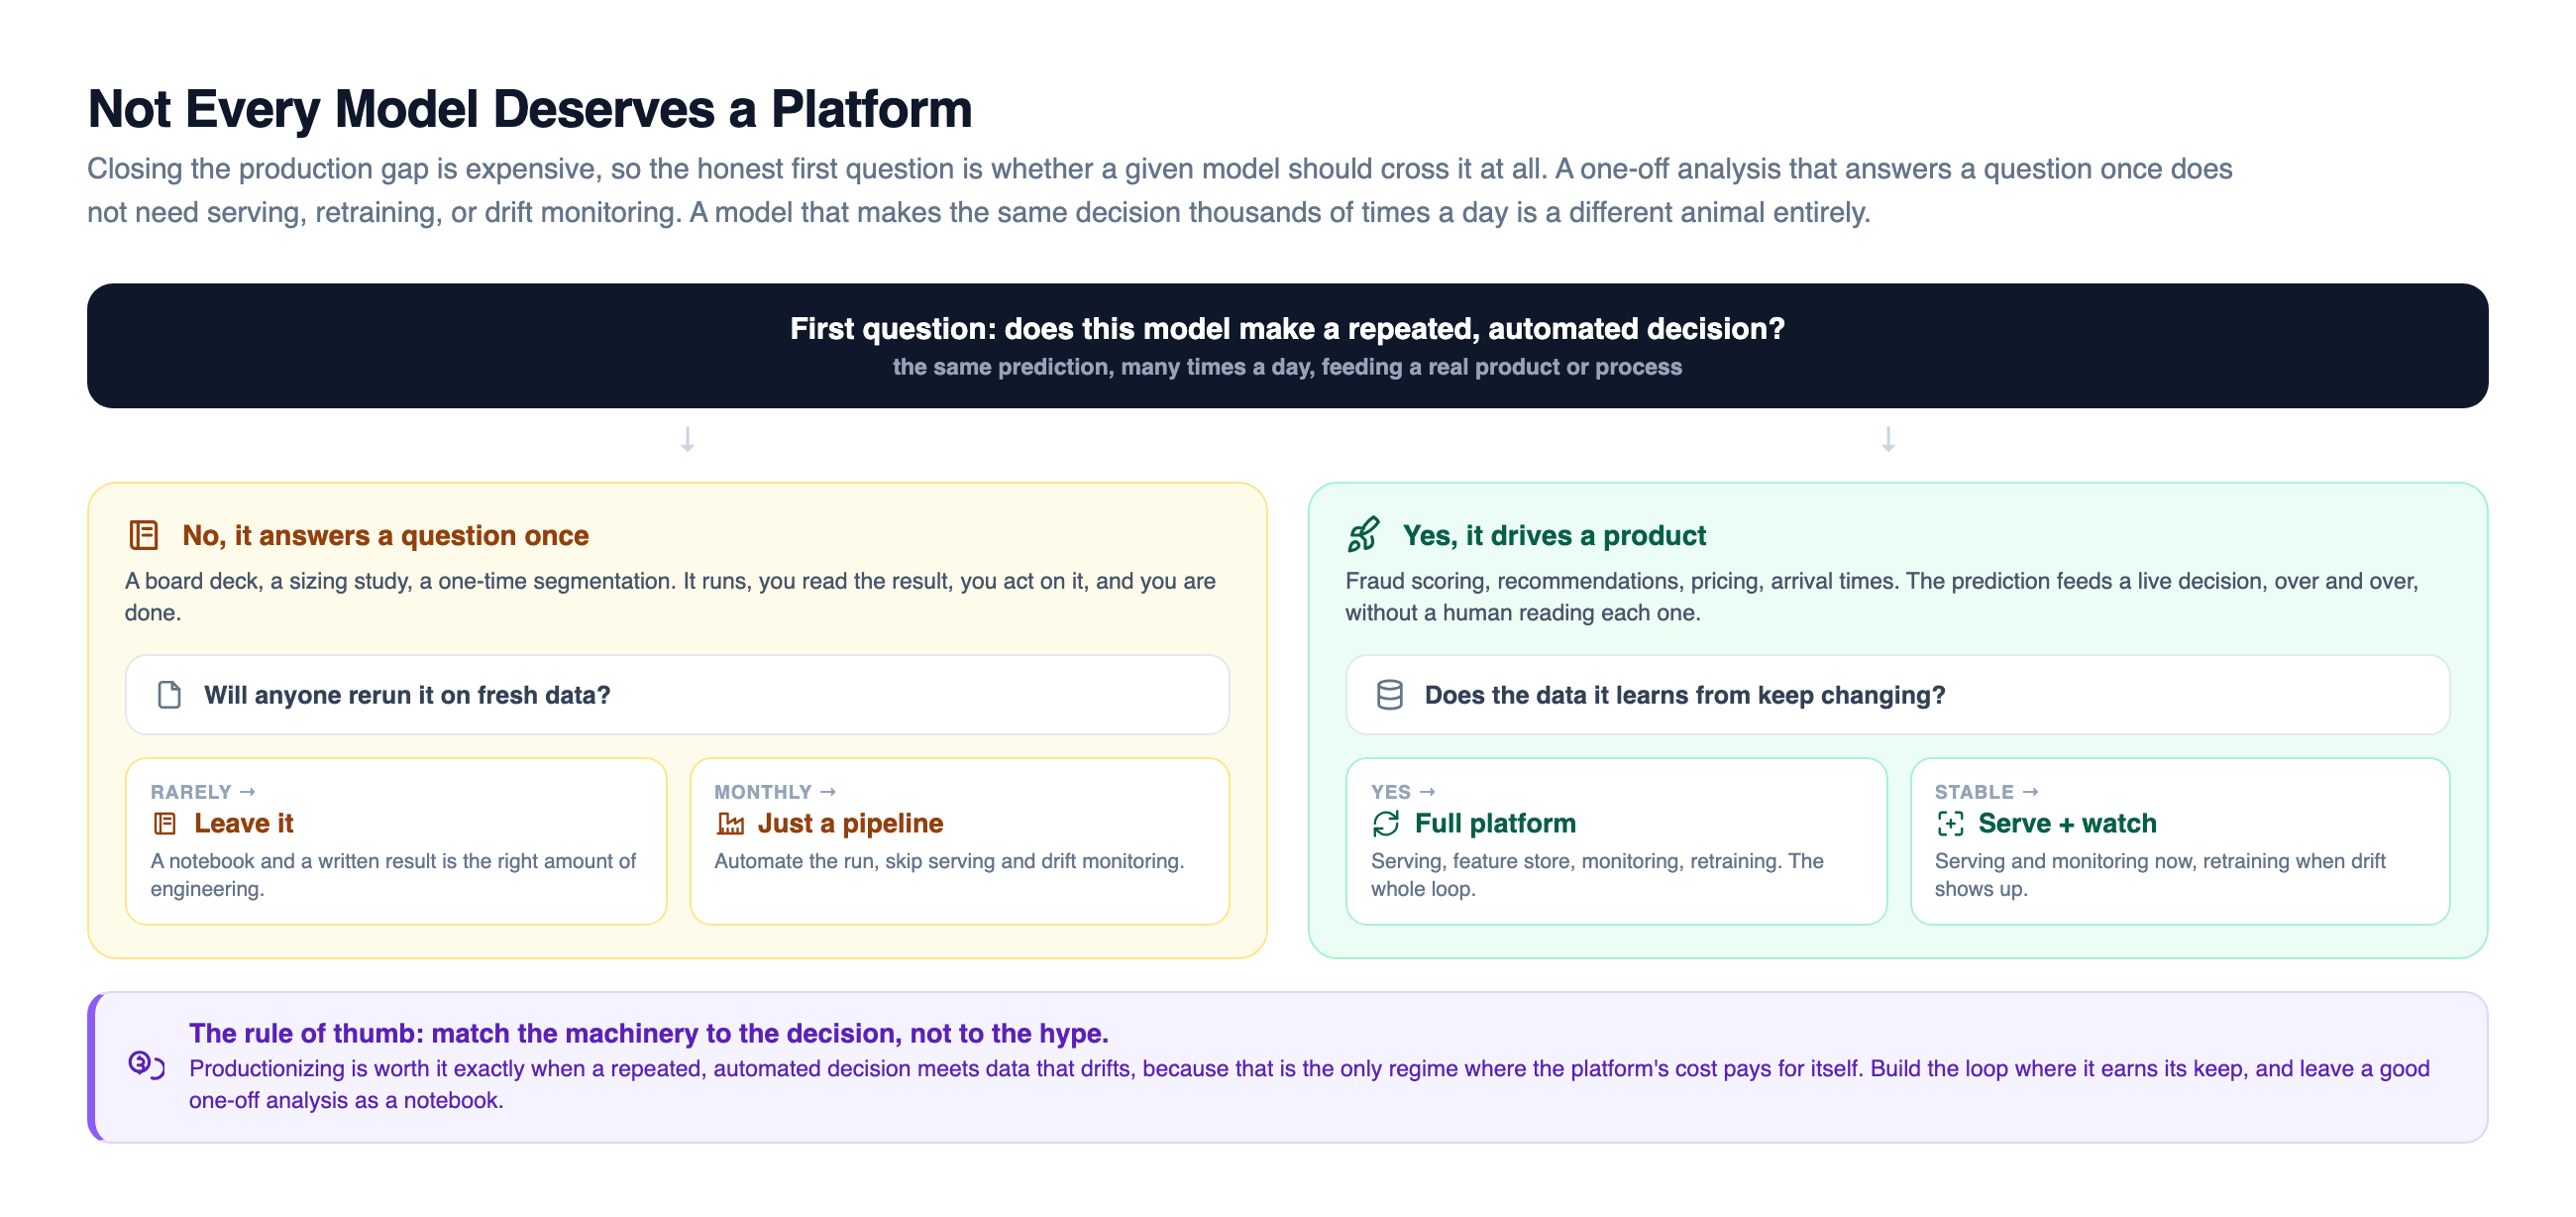The height and width of the screenshot is (1217, 2576).
Task: Click the rocket icon beside "Yes, it drives"
Action: 1363,535
